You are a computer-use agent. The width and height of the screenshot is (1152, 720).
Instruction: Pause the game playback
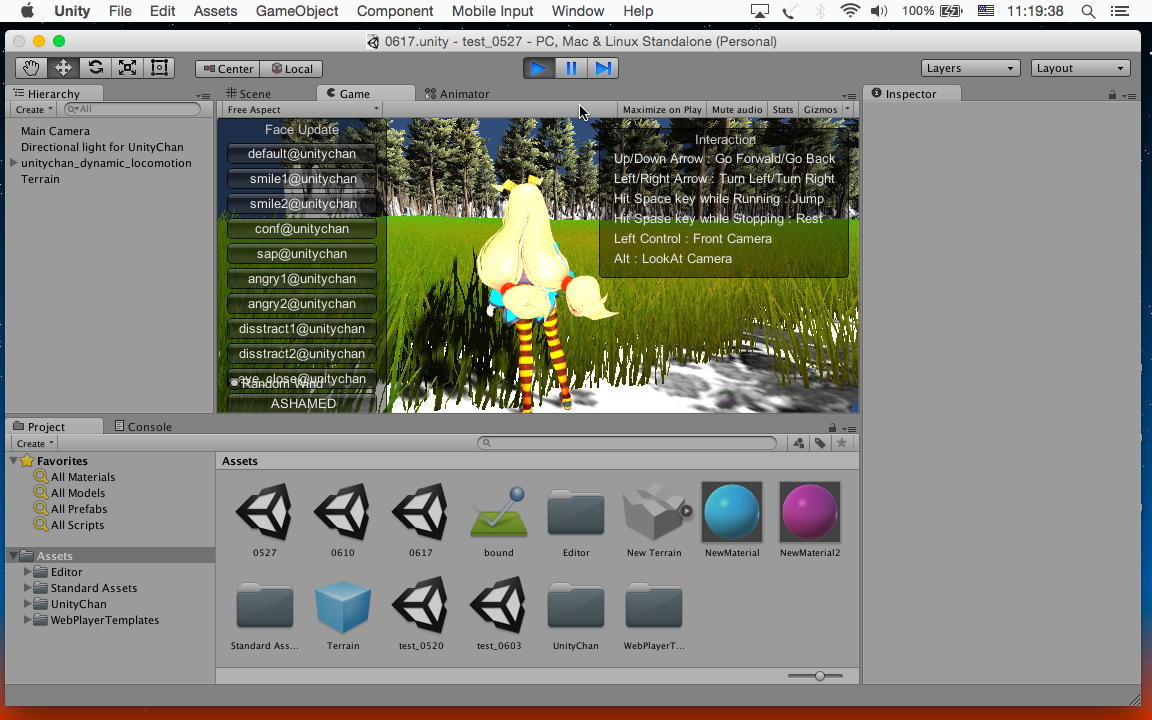pos(571,68)
